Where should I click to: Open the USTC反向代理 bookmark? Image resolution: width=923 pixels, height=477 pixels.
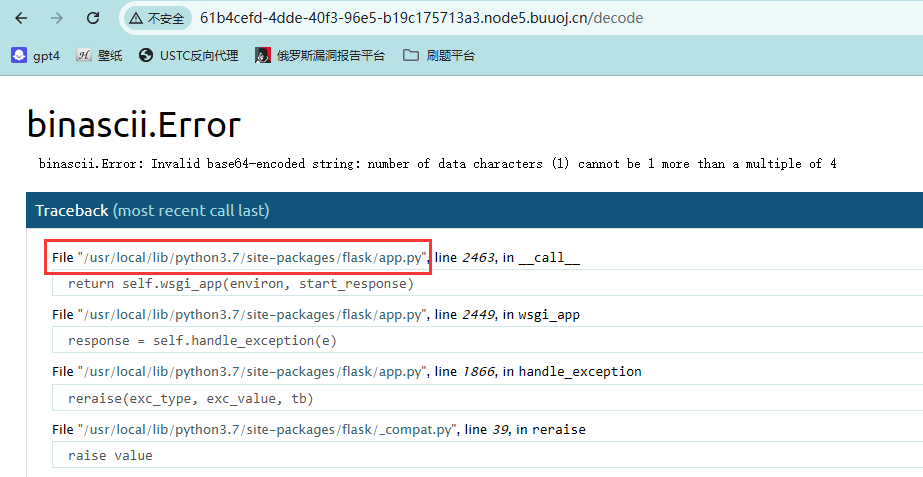coord(189,56)
